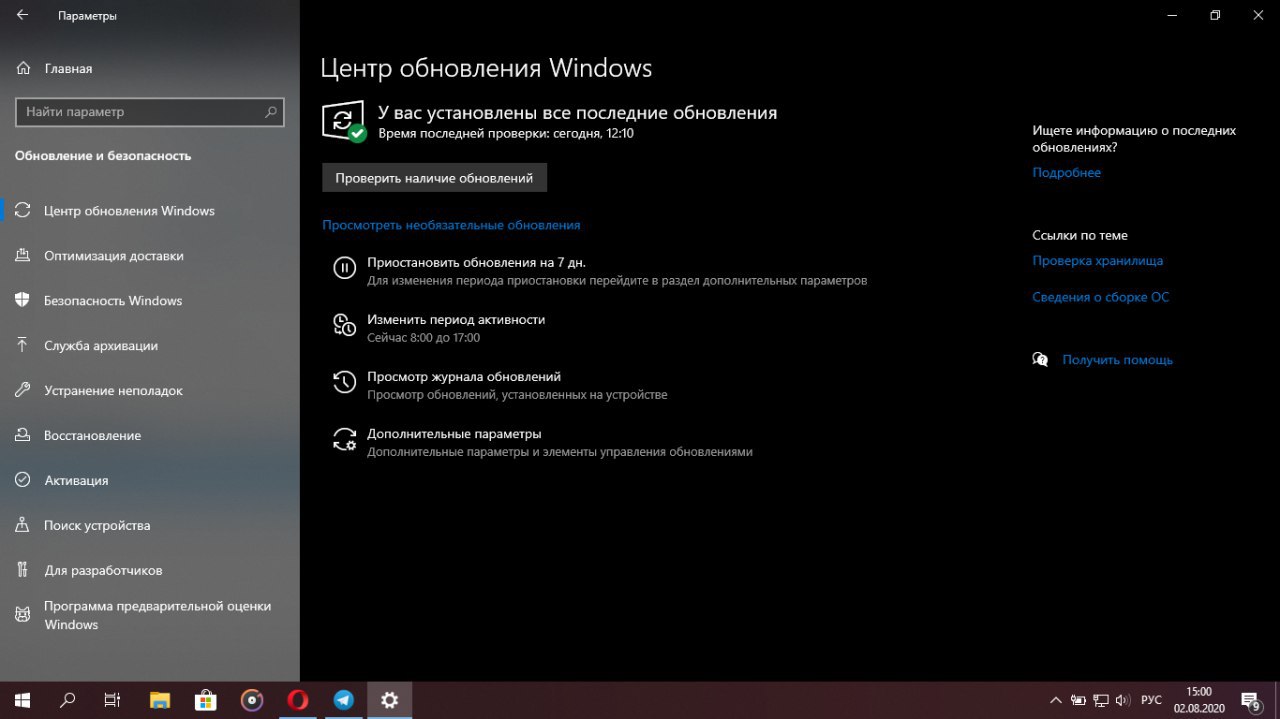Click the gear-arrows icon beside Дополнительные параметры
This screenshot has width=1280, height=719.
click(x=344, y=440)
